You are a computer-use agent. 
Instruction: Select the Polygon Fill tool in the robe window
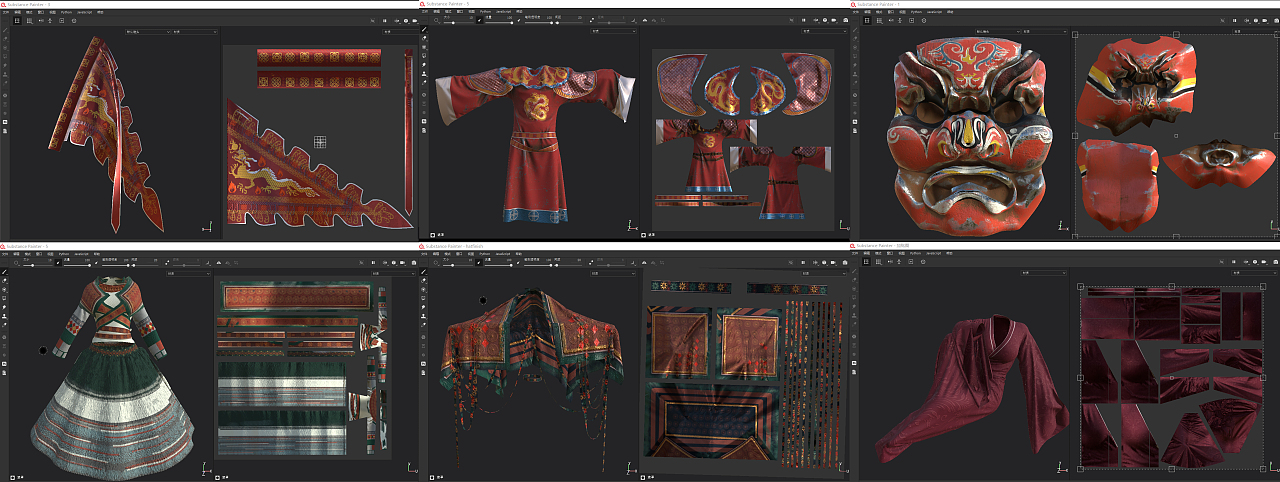pos(424,56)
